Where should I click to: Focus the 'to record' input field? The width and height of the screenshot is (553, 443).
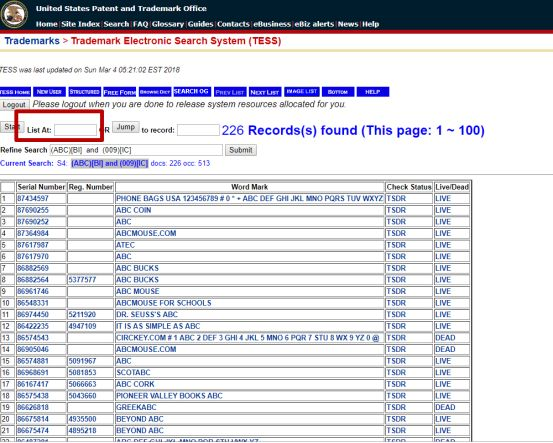pos(198,130)
